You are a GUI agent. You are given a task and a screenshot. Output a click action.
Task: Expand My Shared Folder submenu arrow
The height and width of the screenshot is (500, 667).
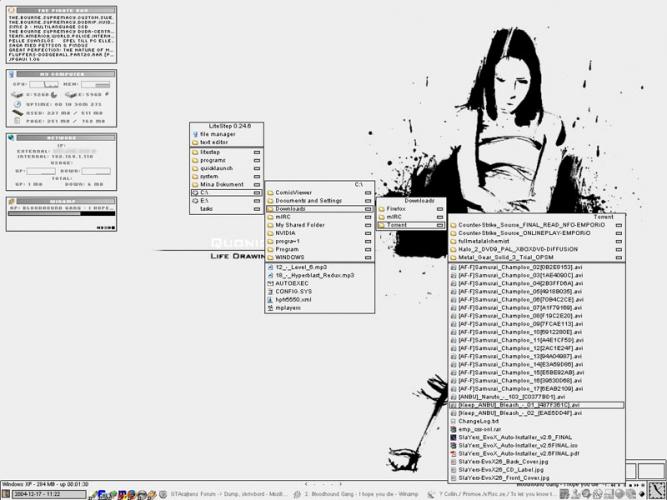368,225
